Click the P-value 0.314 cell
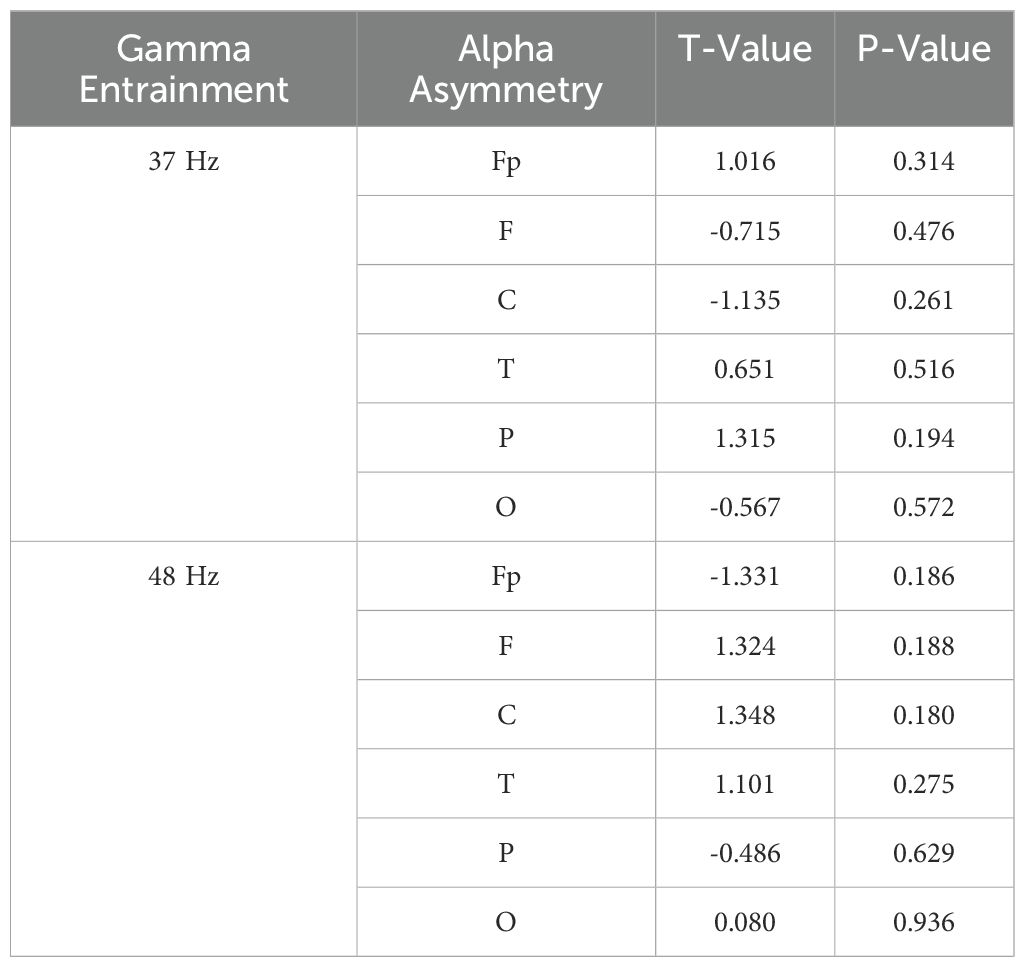The width and height of the screenshot is (1025, 967). (924, 161)
